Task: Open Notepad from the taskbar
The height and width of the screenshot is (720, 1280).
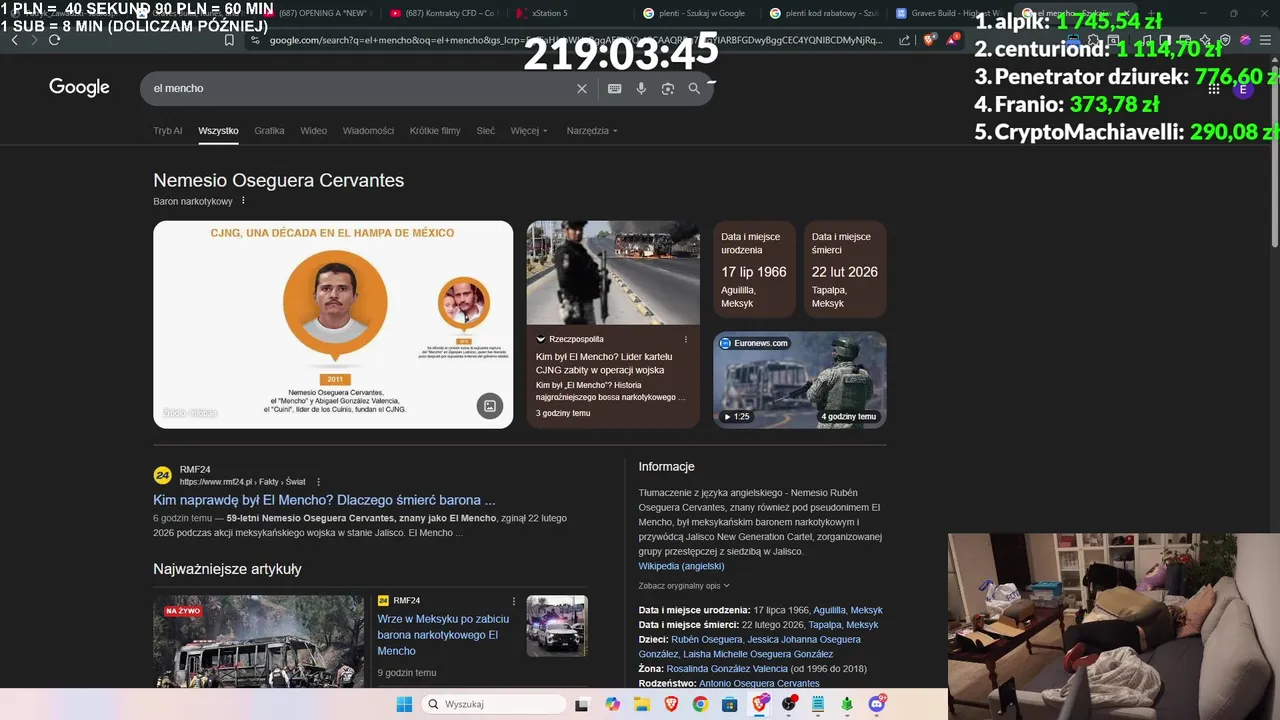Action: click(x=818, y=704)
